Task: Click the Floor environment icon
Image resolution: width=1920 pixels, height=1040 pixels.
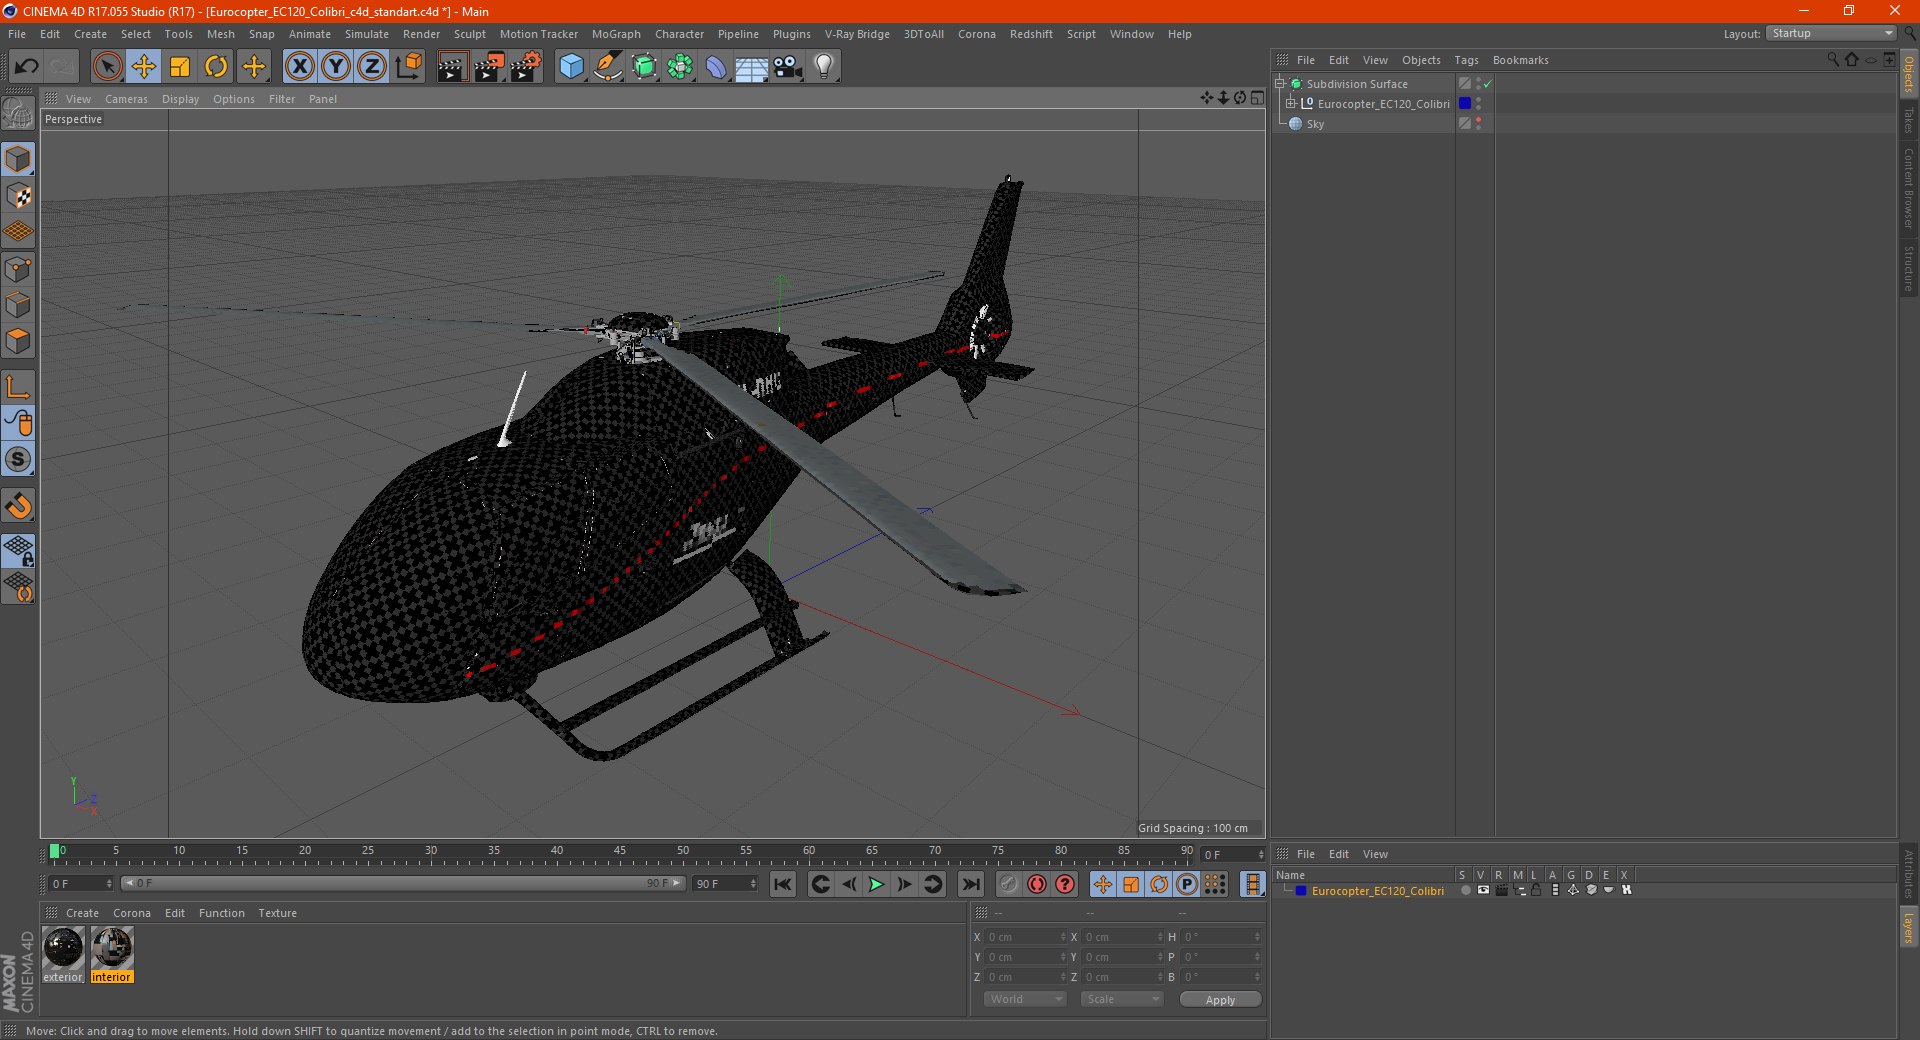Action: pos(752,67)
